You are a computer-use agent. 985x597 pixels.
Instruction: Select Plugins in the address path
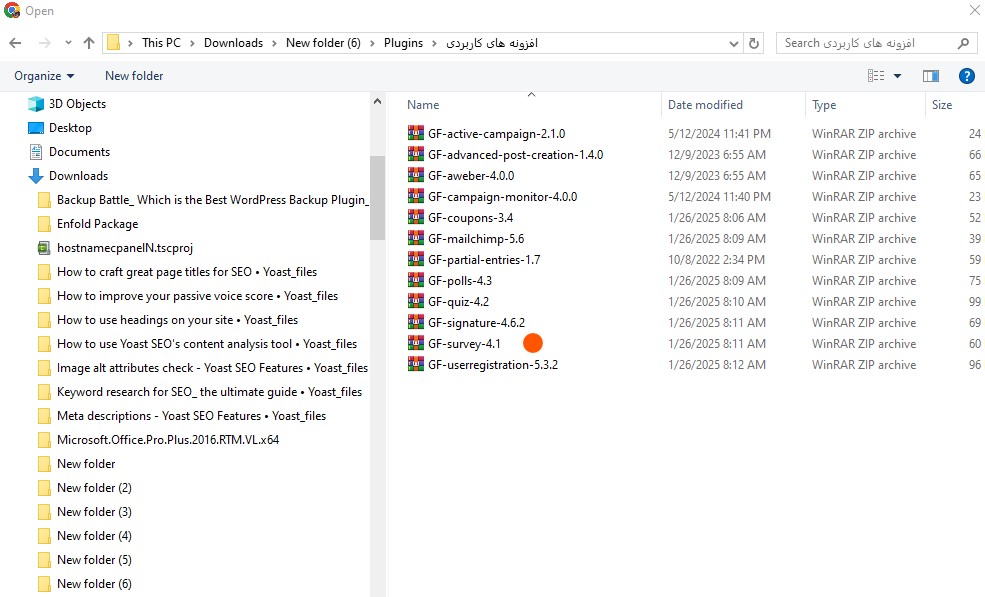tap(403, 43)
